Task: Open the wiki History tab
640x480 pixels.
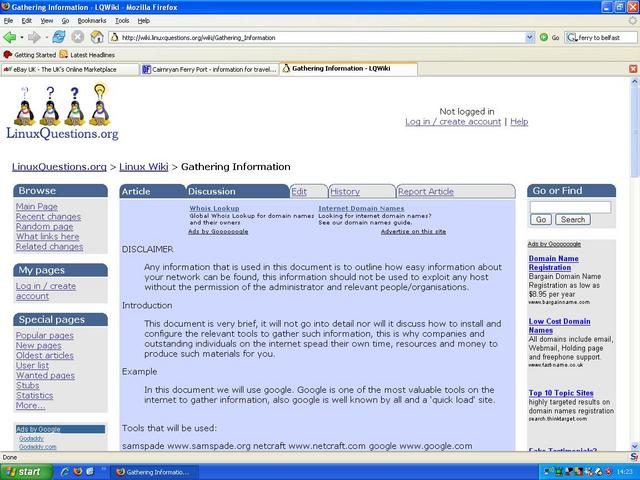Action: (345, 191)
